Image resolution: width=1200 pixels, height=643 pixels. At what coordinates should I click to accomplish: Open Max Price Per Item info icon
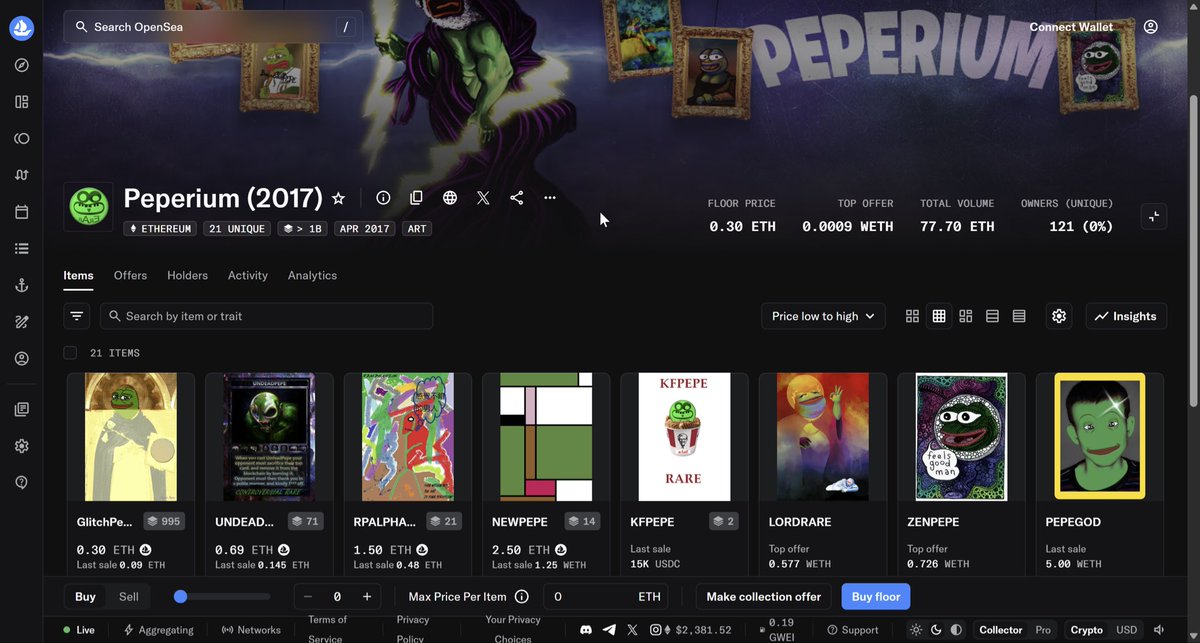[x=521, y=597]
